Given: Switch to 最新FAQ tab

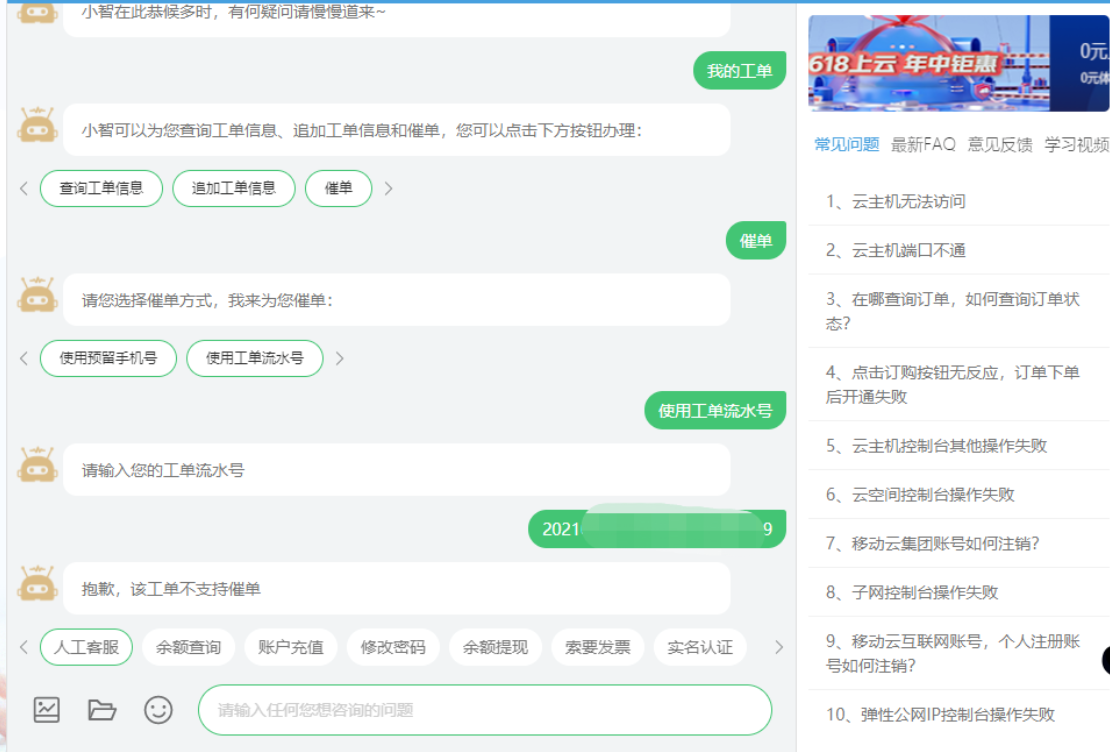Looking at the screenshot, I should 923,145.
